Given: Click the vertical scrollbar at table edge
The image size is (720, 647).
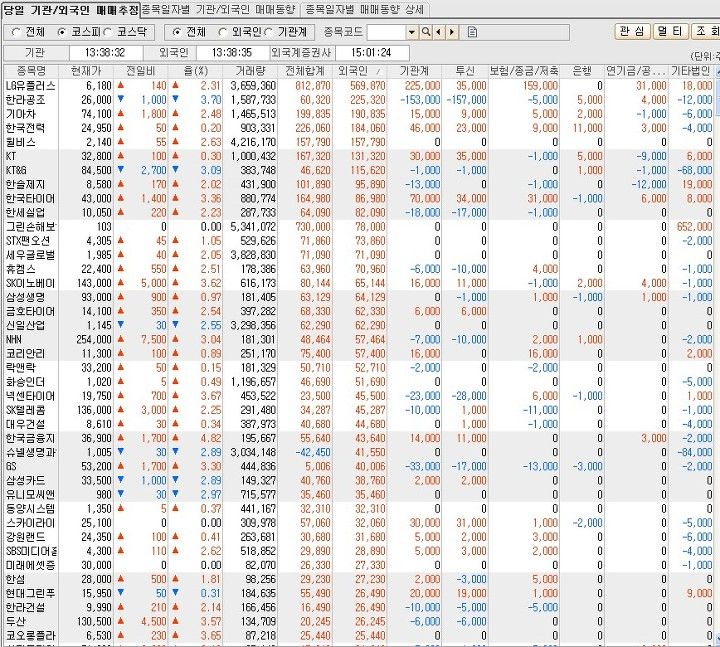Looking at the screenshot, I should pos(717,358).
